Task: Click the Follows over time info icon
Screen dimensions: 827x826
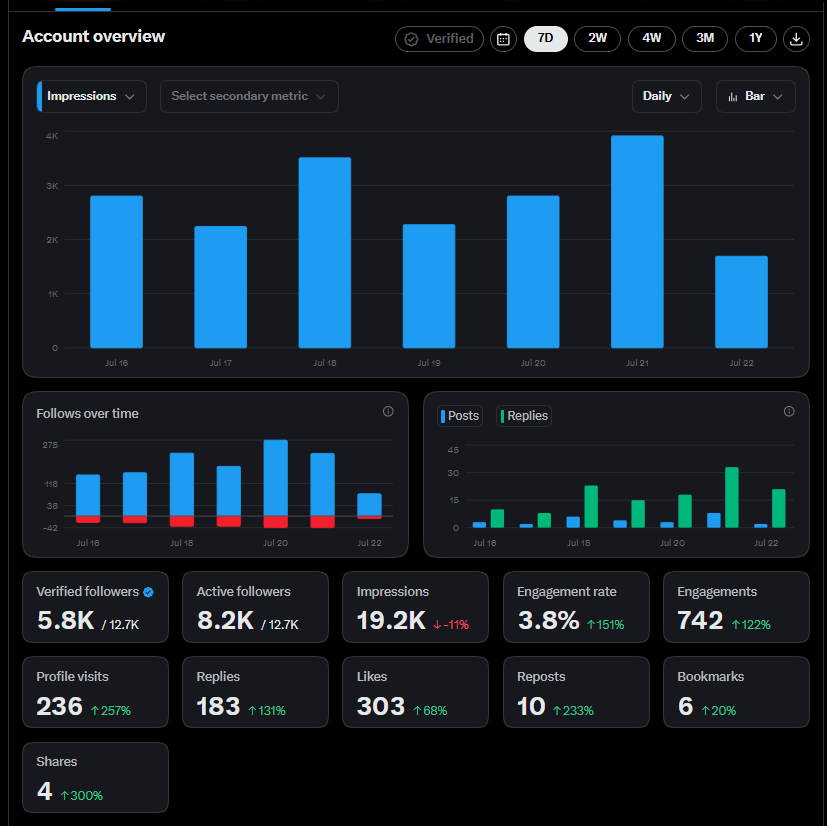Action: tap(388, 411)
